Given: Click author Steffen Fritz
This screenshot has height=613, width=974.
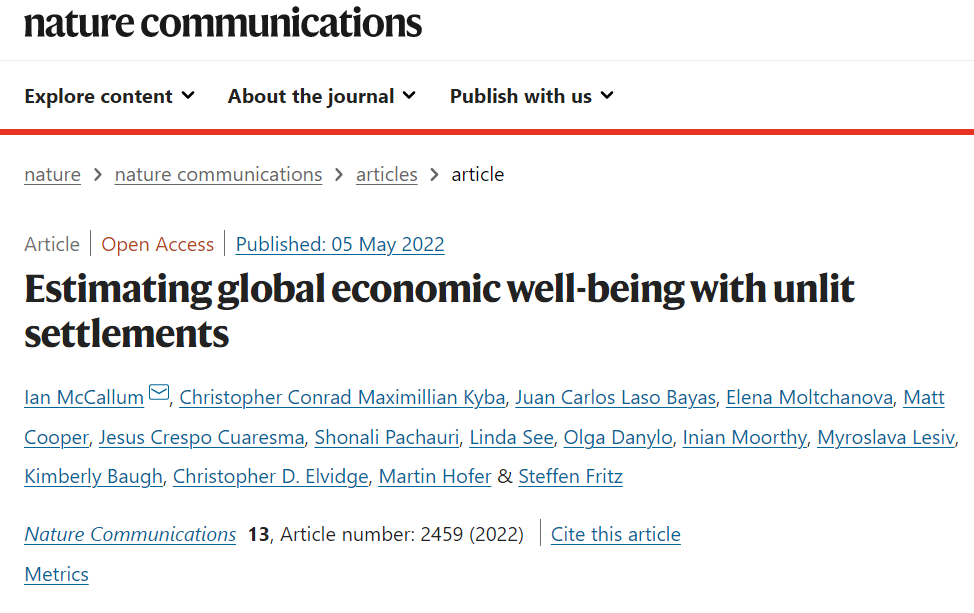Looking at the screenshot, I should (x=570, y=476).
